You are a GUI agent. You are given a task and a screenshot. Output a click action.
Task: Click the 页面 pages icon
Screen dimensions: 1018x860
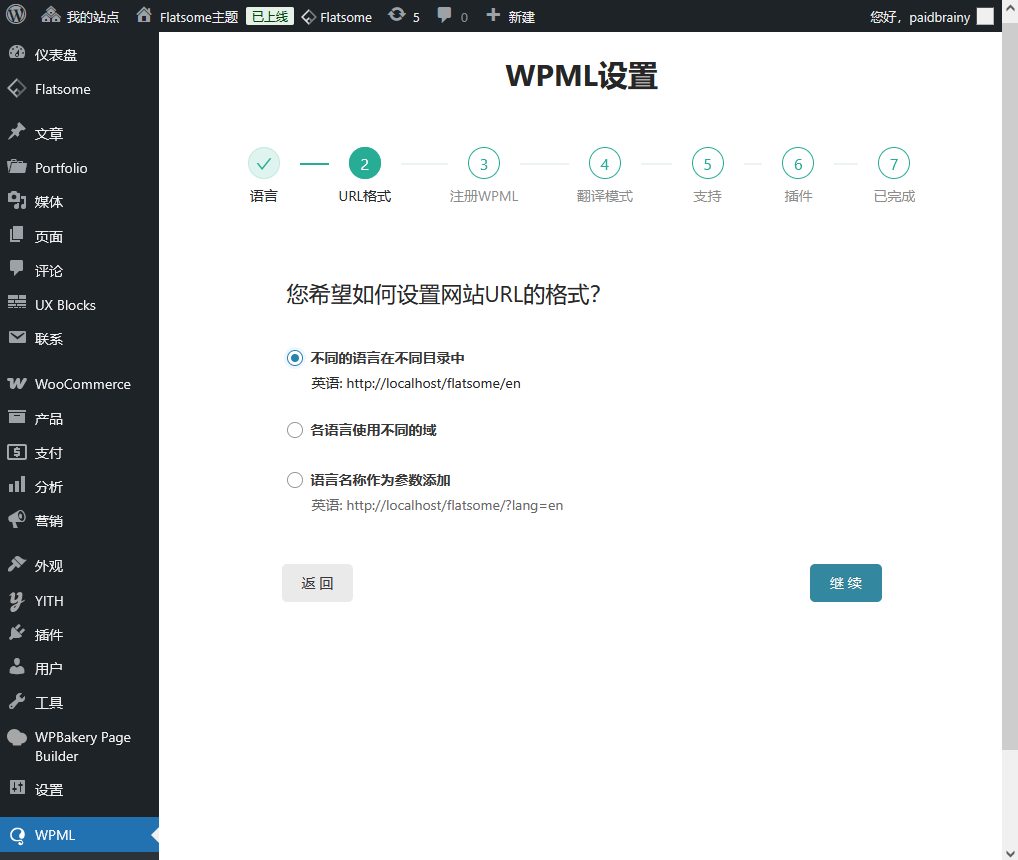[x=17, y=235]
